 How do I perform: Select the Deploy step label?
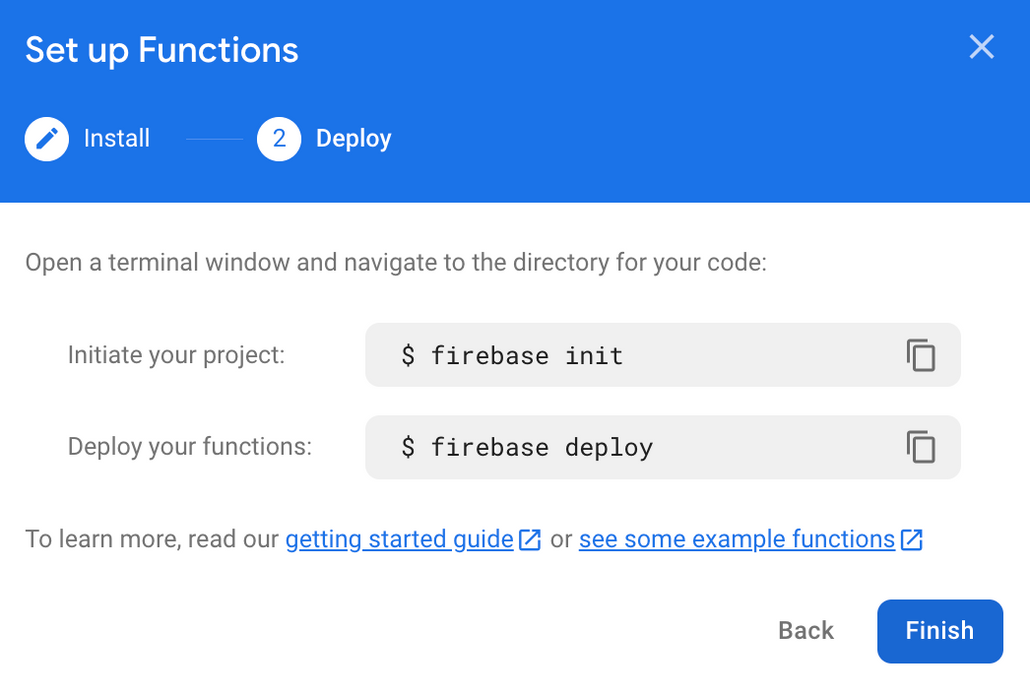[x=353, y=139]
